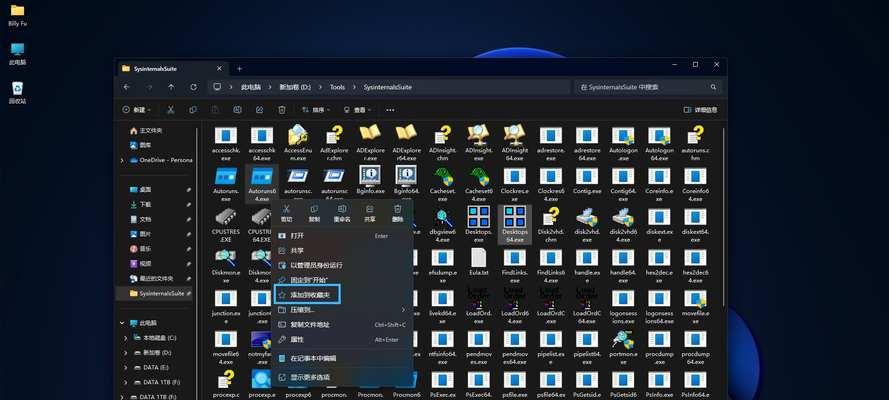The image size is (889, 400).
Task: Select the ADInsight.exe file icon
Action: point(479,135)
